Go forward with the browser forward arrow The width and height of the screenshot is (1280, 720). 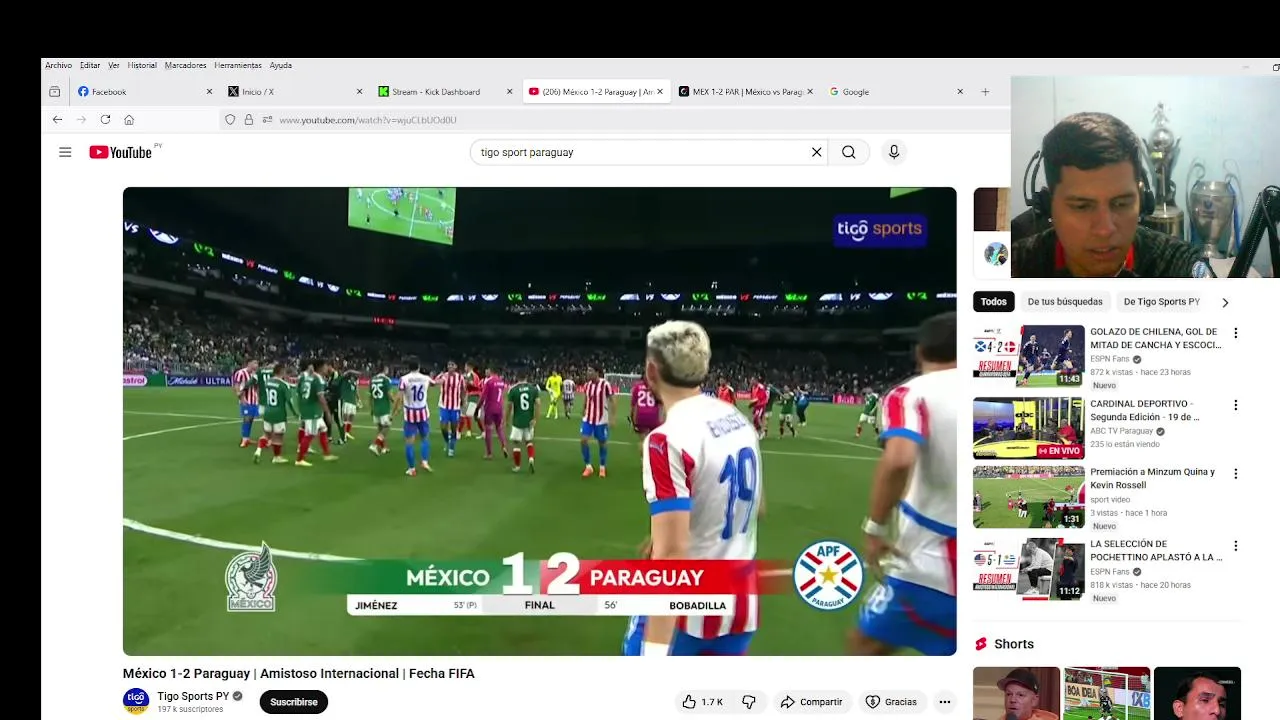coord(81,120)
